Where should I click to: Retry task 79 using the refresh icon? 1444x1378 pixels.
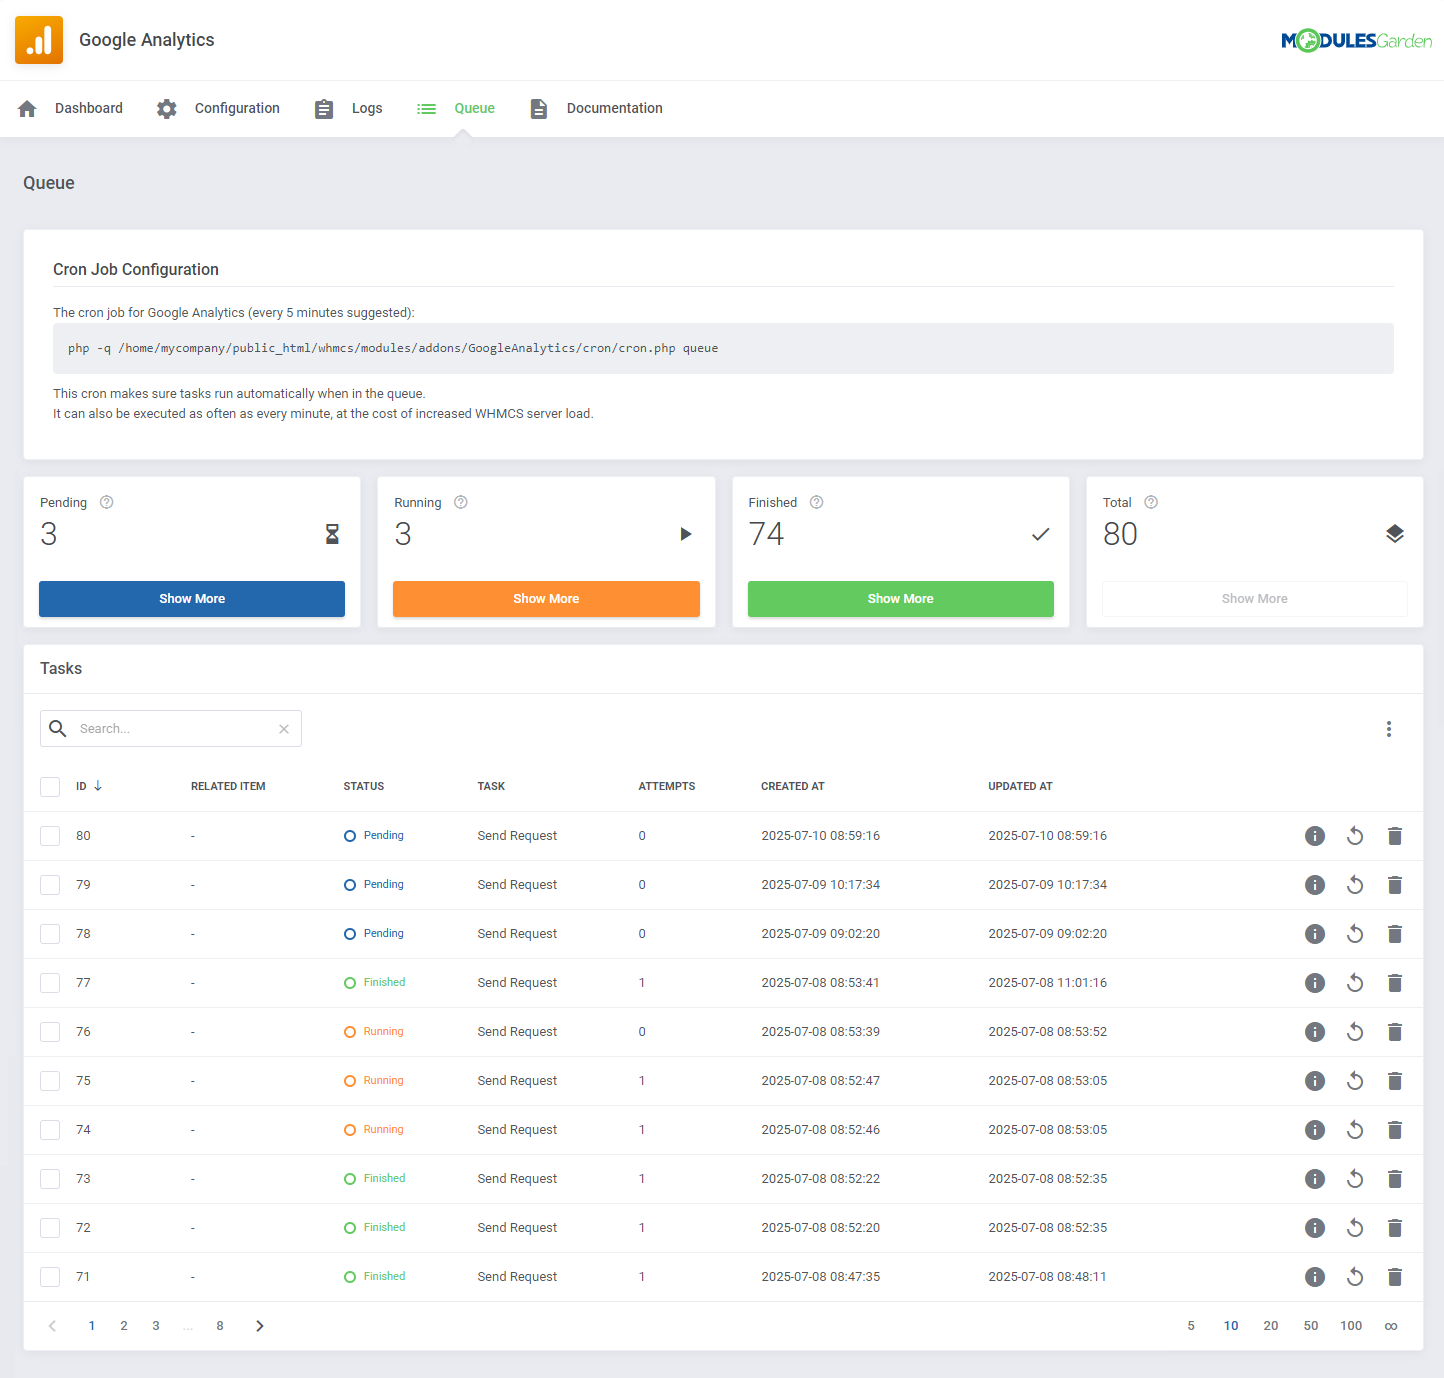pos(1354,884)
